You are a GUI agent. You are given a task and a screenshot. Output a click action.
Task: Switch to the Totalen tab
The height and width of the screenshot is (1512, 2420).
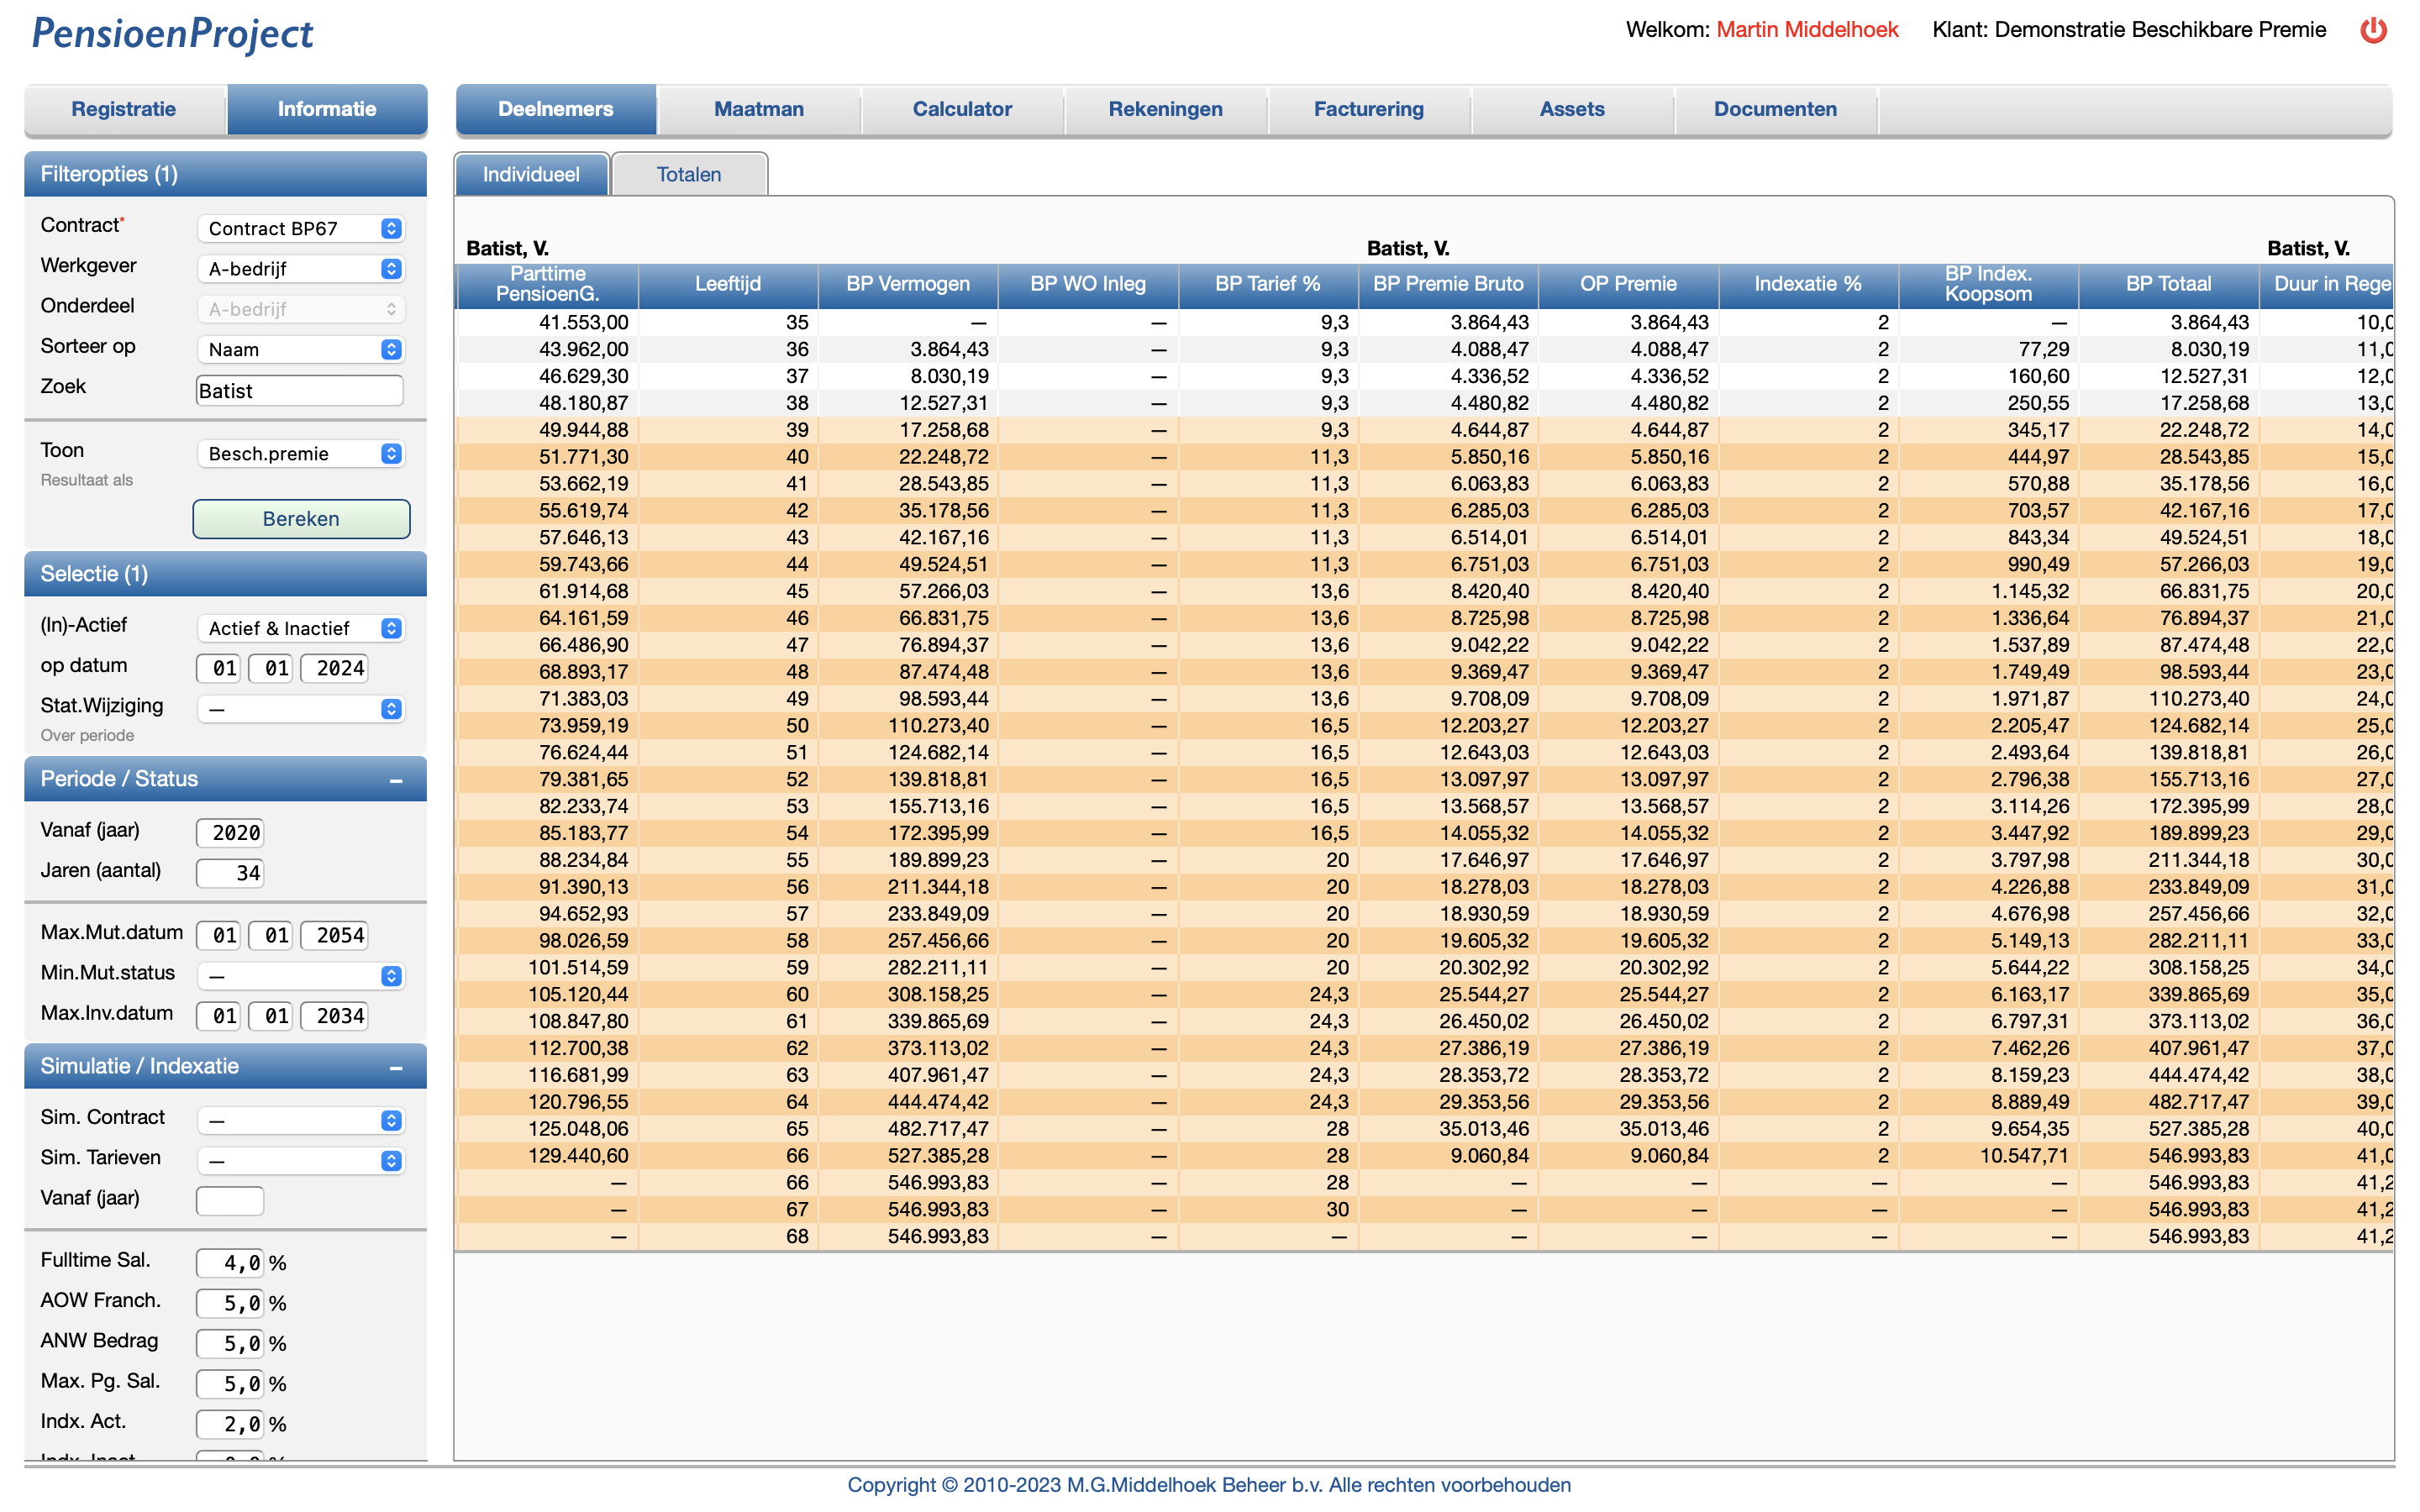click(x=689, y=175)
